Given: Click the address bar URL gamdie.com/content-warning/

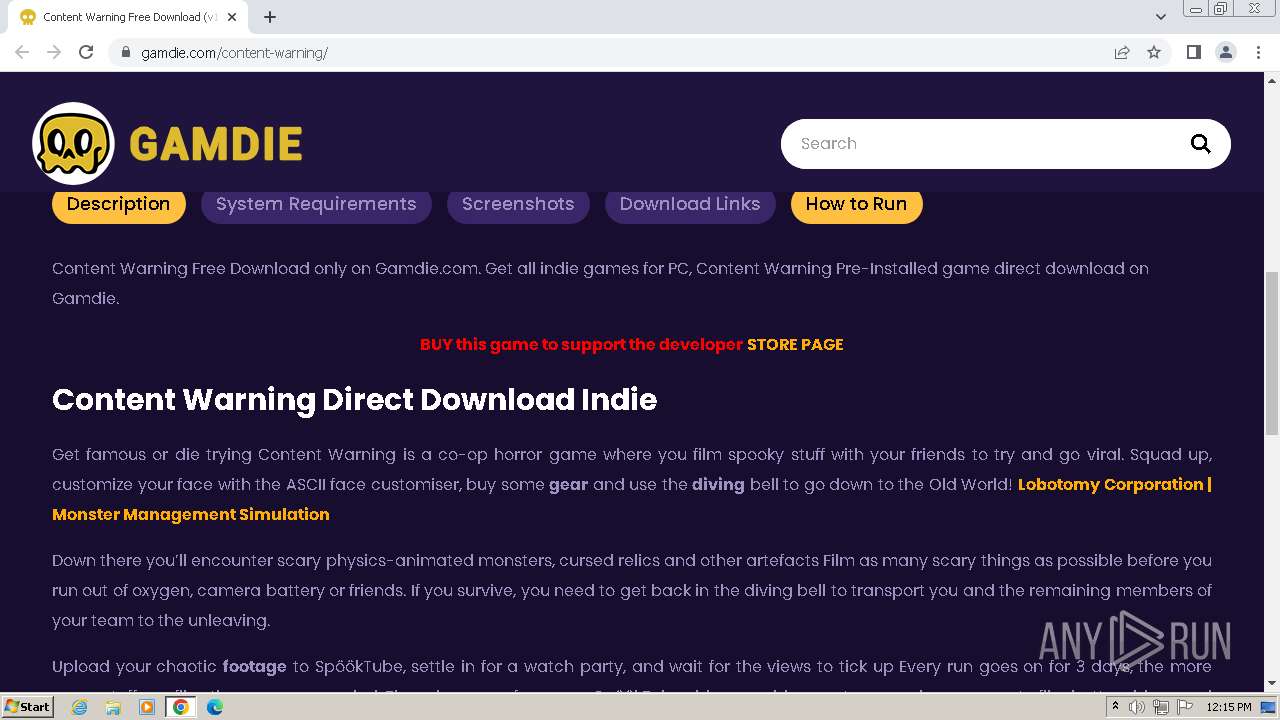Looking at the screenshot, I should pos(235,52).
